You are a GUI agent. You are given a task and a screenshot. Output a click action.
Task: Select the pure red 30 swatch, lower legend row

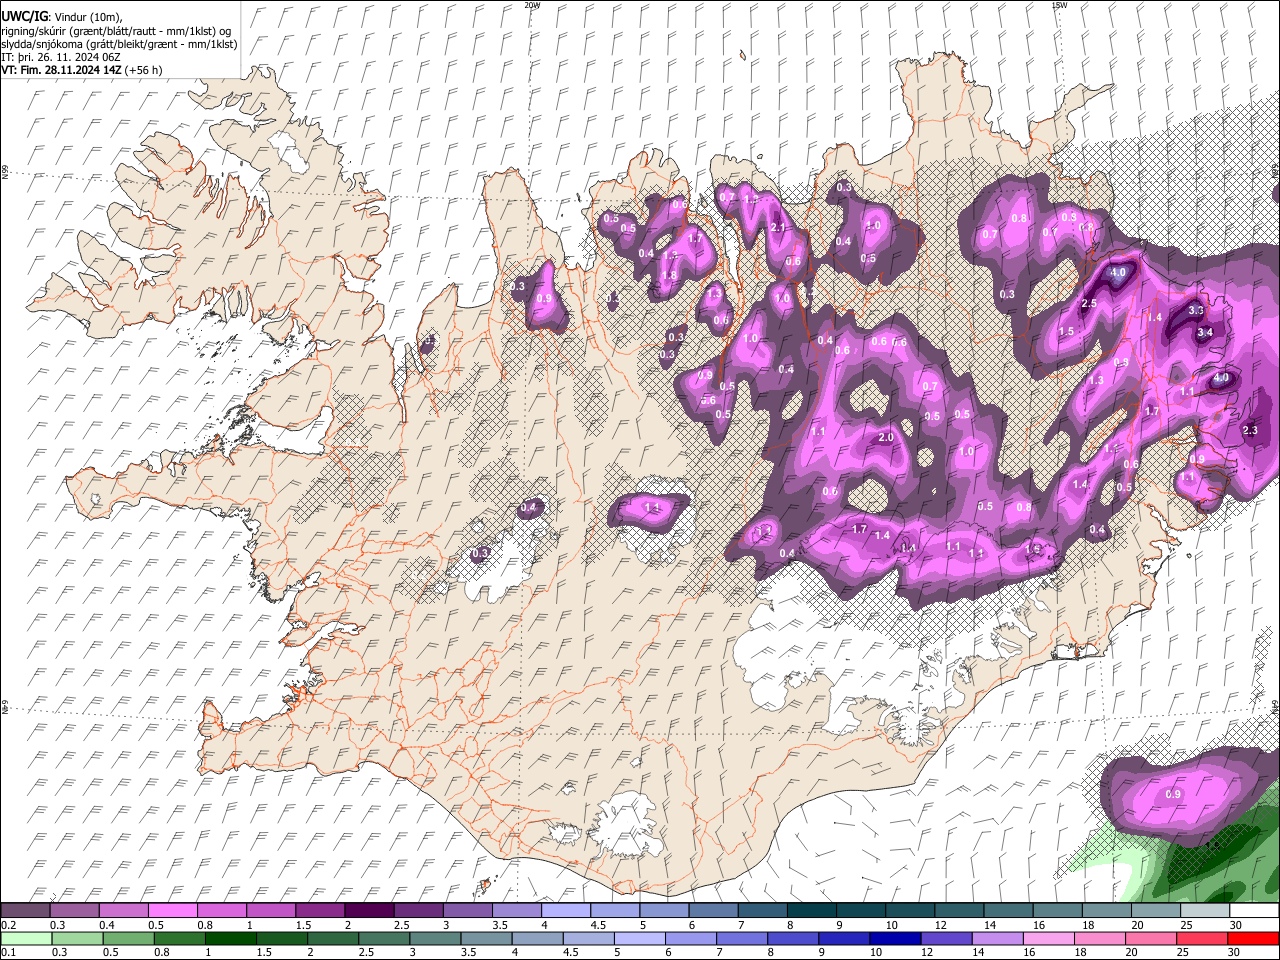click(1253, 938)
